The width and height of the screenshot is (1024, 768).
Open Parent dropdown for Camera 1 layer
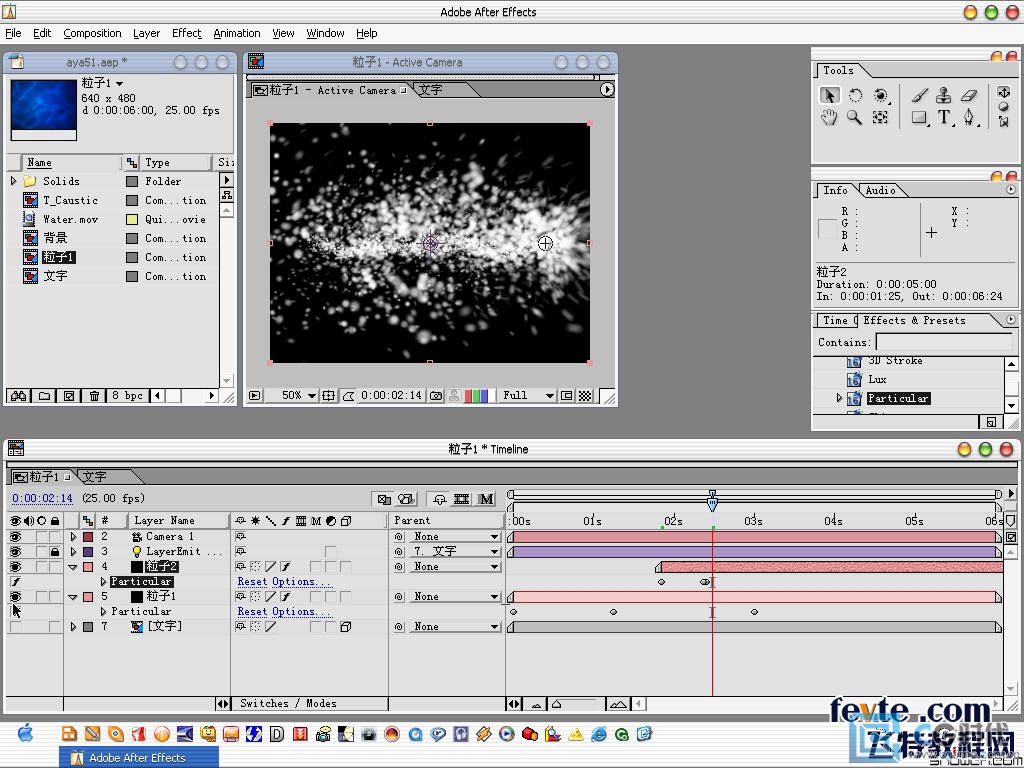click(455, 537)
